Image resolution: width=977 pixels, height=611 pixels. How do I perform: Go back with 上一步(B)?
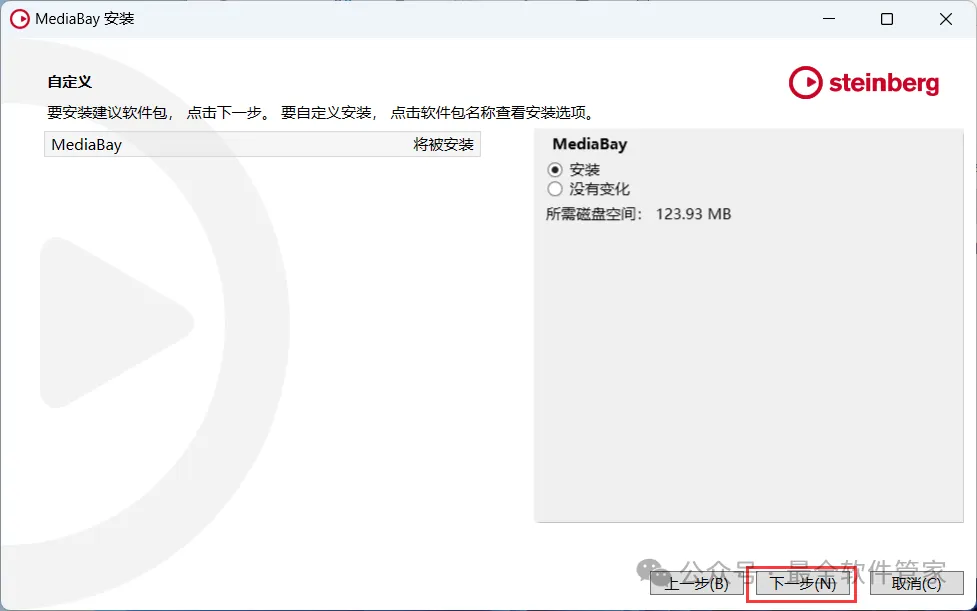(697, 584)
